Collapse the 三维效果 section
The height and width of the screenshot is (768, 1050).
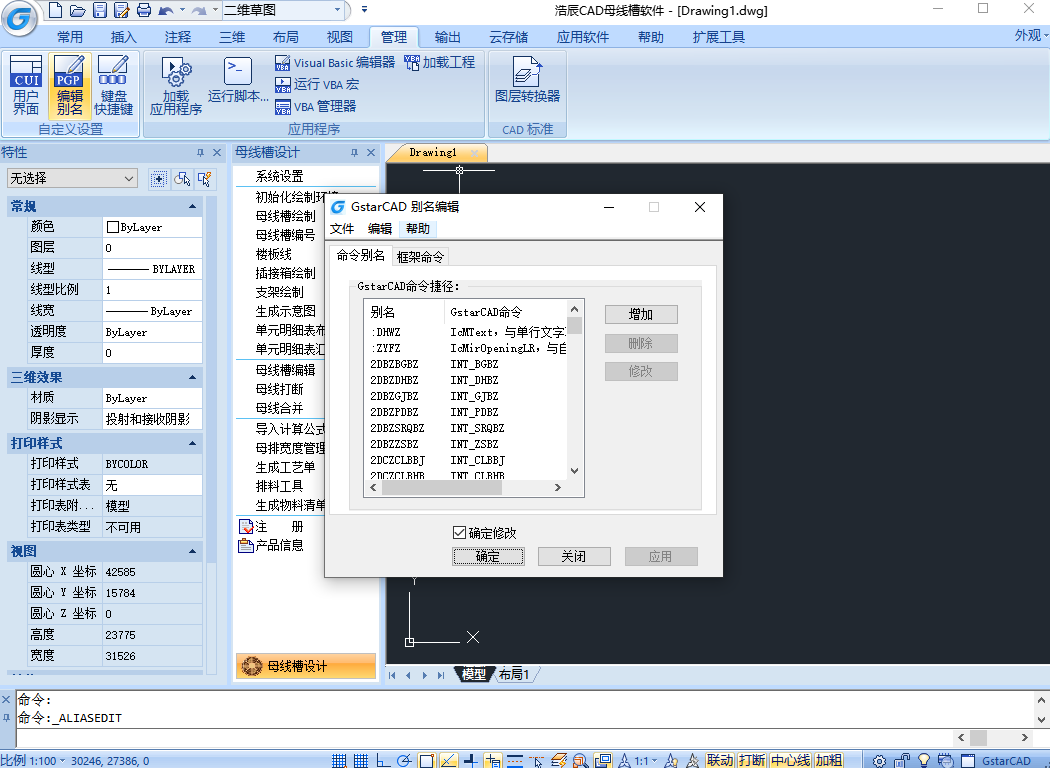pyautogui.click(x=192, y=378)
